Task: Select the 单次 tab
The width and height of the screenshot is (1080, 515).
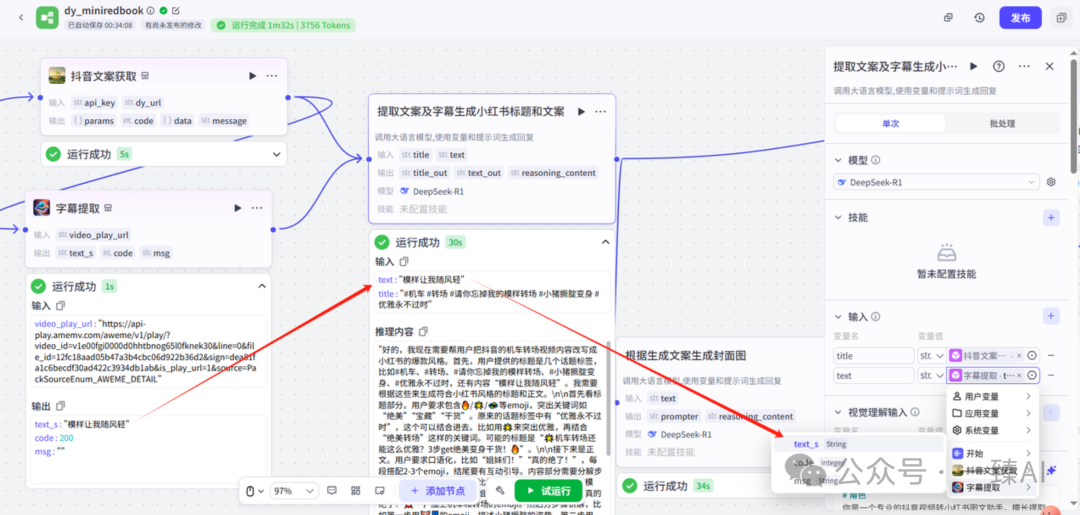Action: (891, 124)
